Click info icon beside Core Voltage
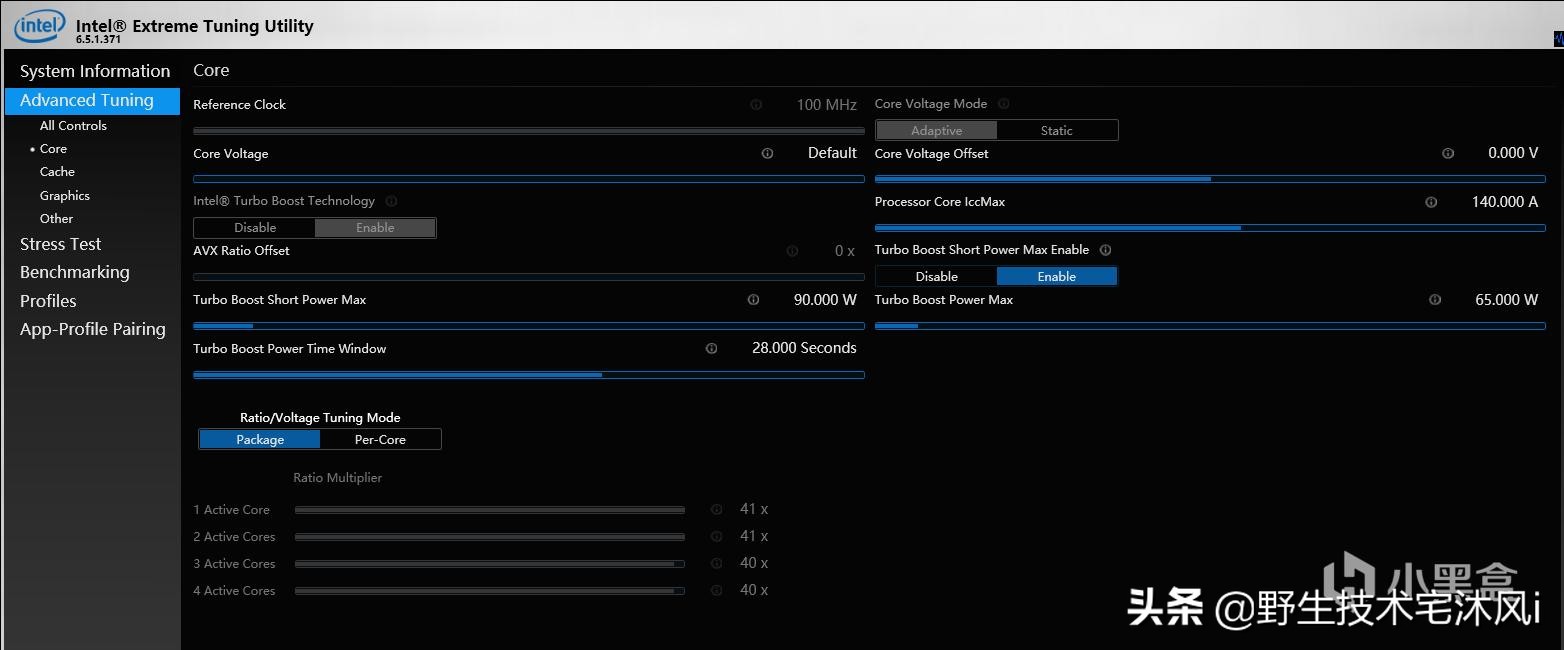1564x650 pixels. 767,154
